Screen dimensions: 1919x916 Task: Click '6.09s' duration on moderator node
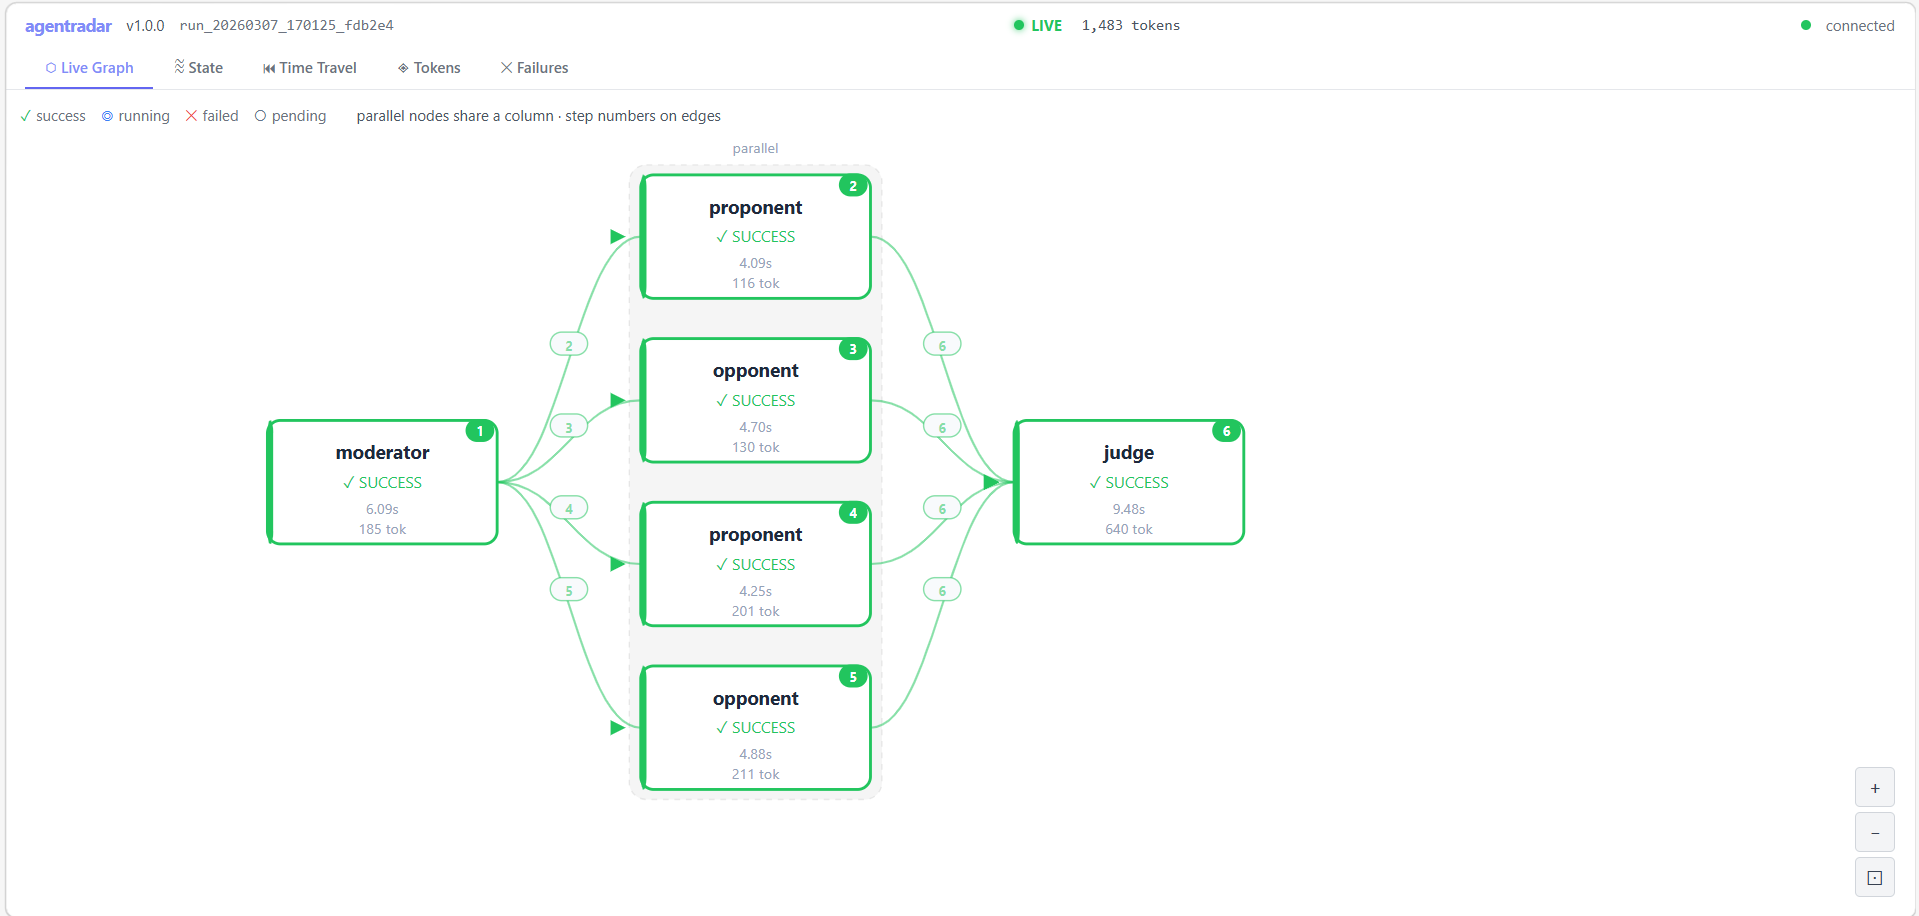(x=382, y=509)
